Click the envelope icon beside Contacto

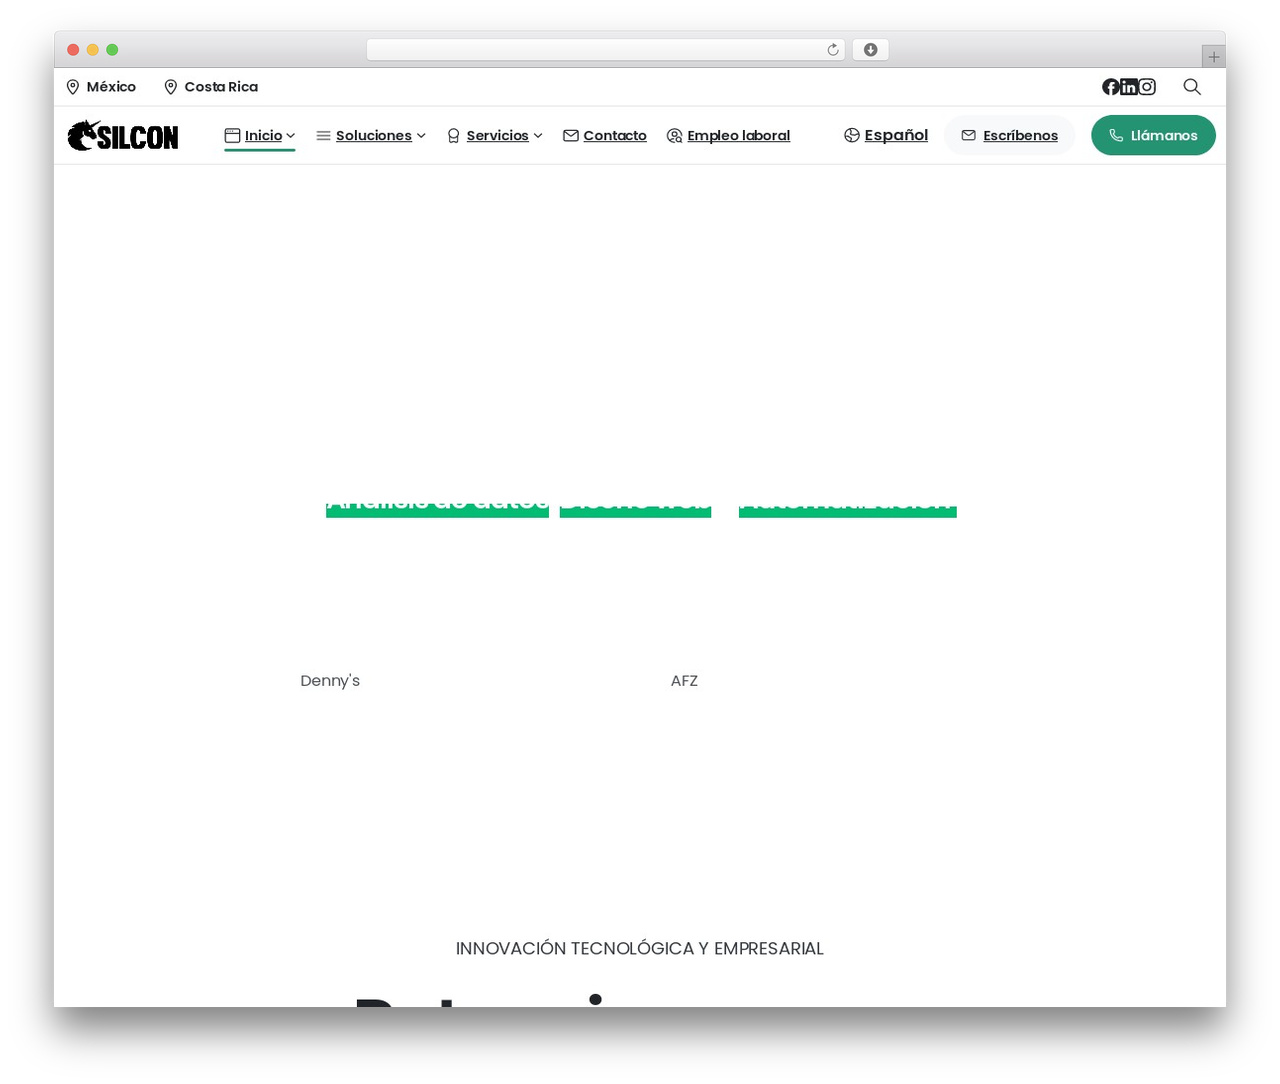click(x=571, y=136)
